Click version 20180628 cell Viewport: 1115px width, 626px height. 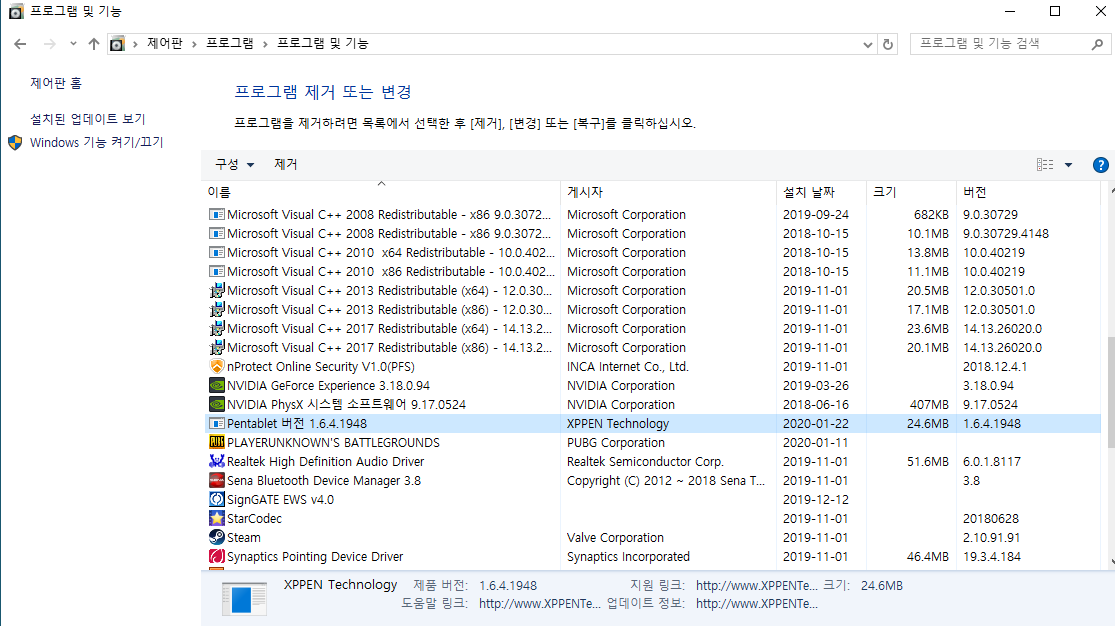[991, 519]
